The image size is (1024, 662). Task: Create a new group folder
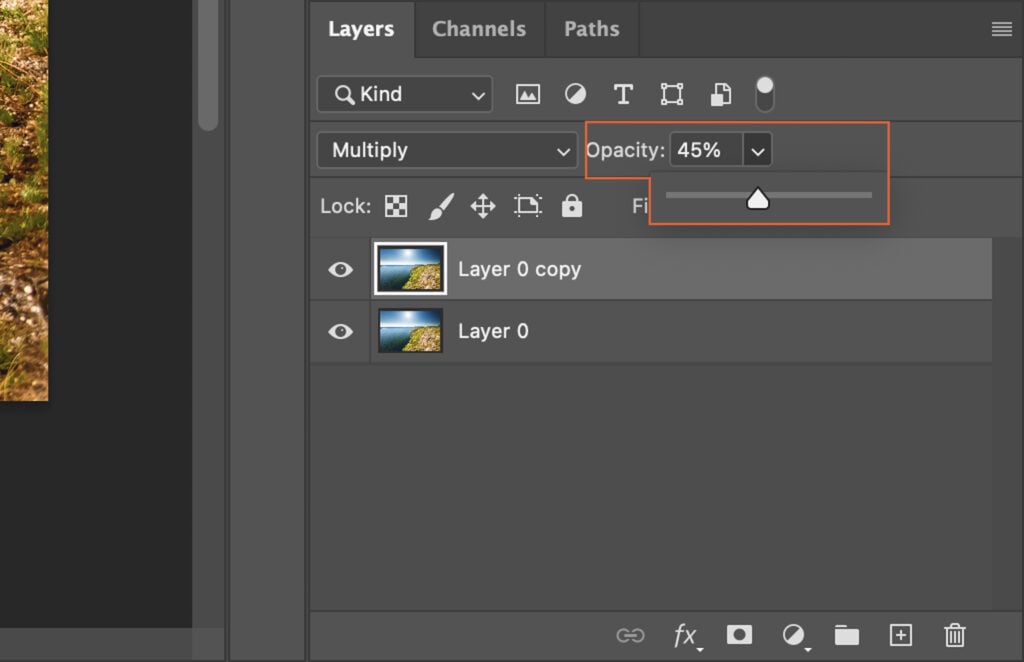pyautogui.click(x=846, y=635)
